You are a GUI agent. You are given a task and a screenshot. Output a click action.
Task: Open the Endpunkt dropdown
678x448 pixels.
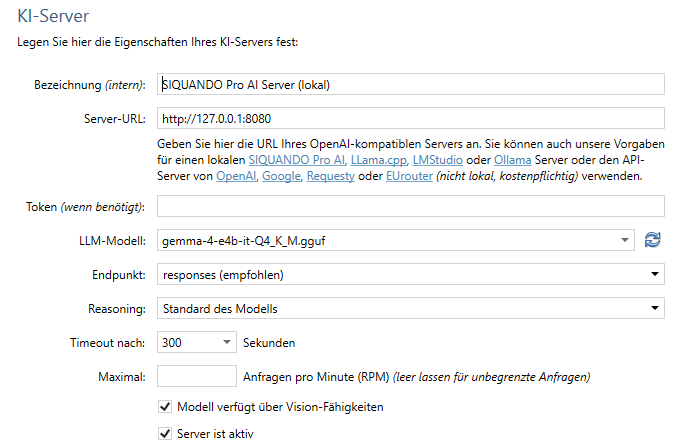pos(411,274)
